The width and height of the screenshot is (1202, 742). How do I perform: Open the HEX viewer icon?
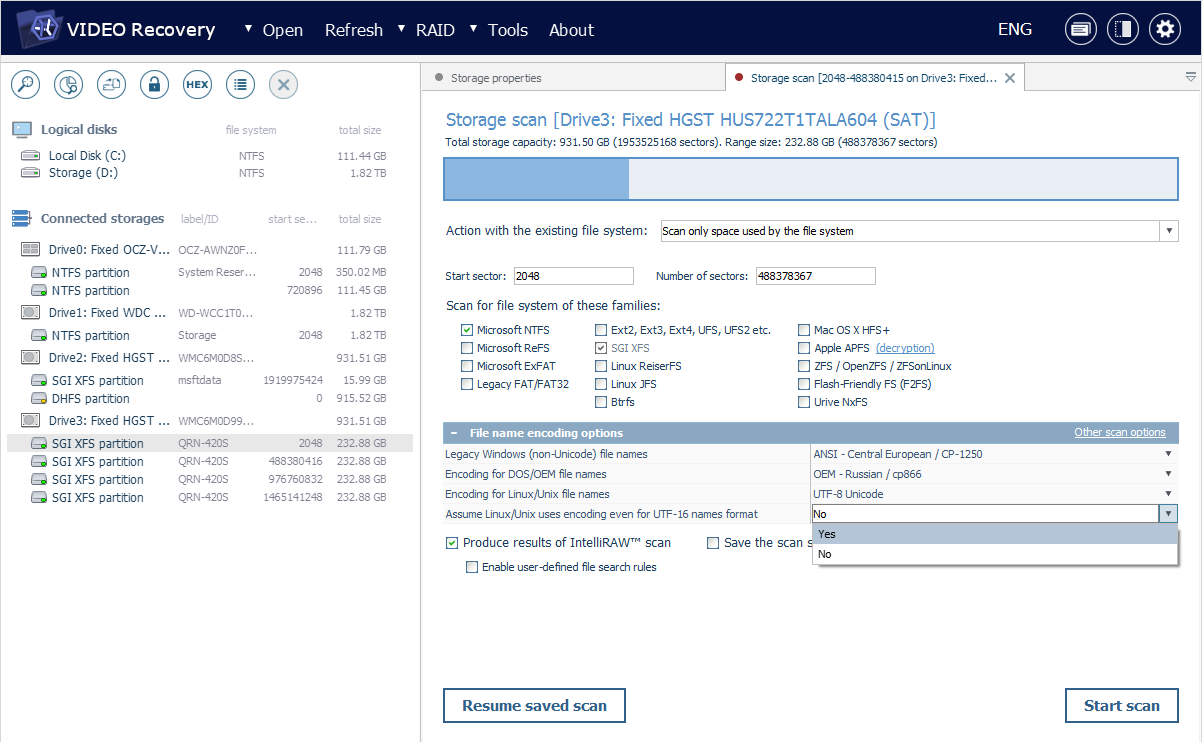(x=197, y=85)
